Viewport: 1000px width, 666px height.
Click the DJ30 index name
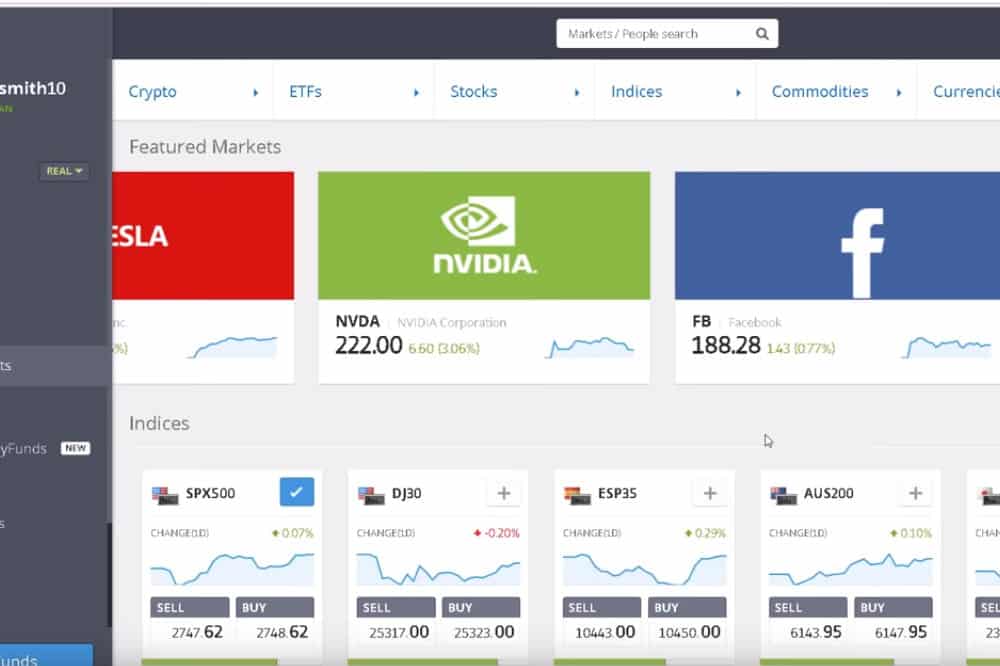click(x=406, y=493)
